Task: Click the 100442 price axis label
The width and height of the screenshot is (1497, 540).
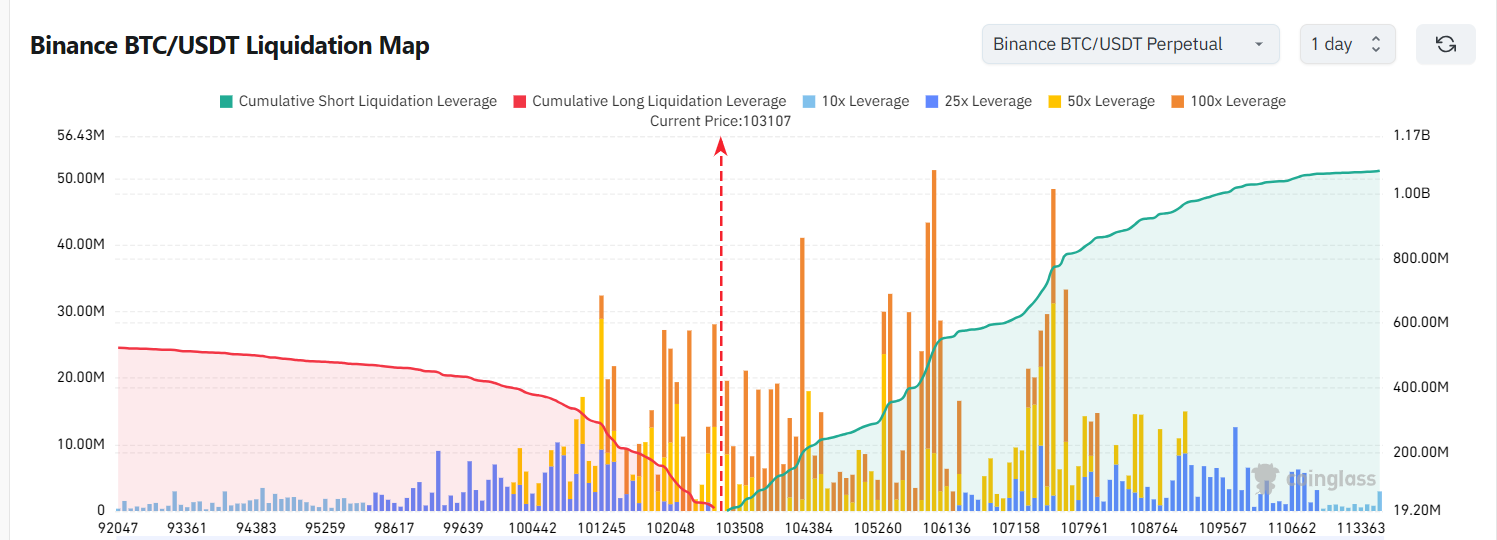Action: (x=532, y=527)
